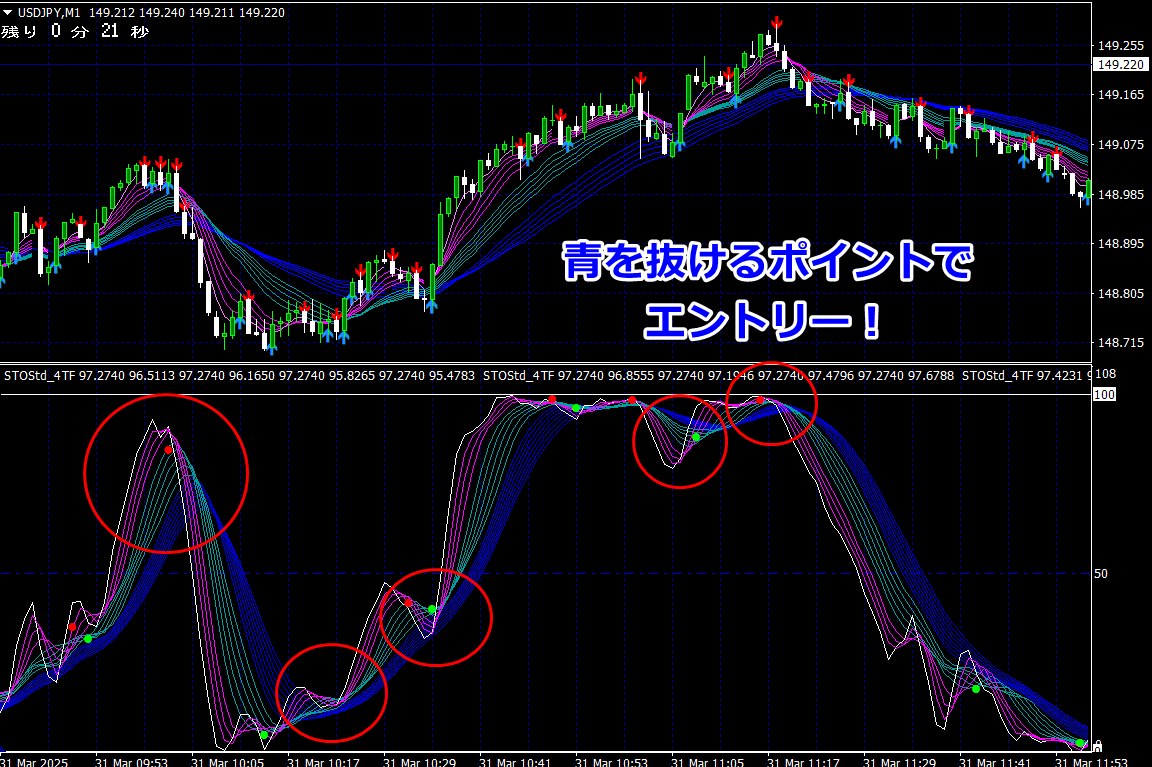1152x767 pixels.
Task: Click the 149.165 price scale label
Action: (1120, 95)
